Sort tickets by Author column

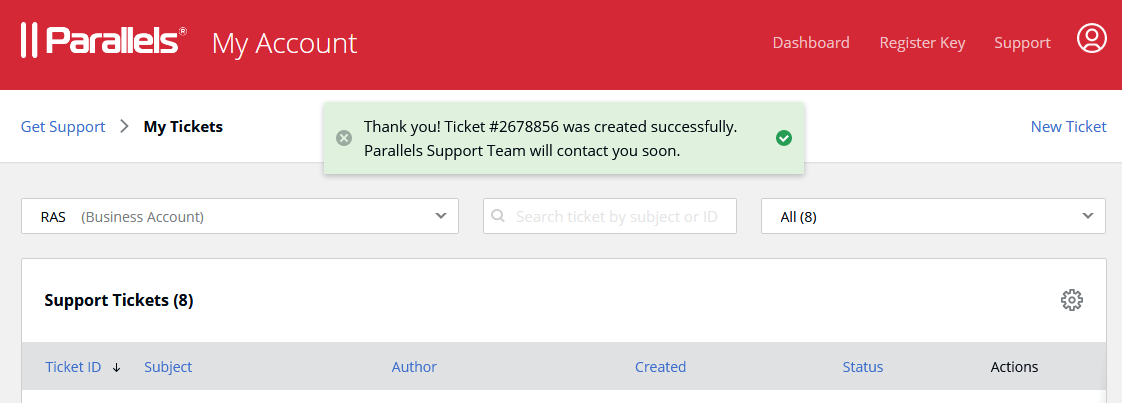pos(414,366)
